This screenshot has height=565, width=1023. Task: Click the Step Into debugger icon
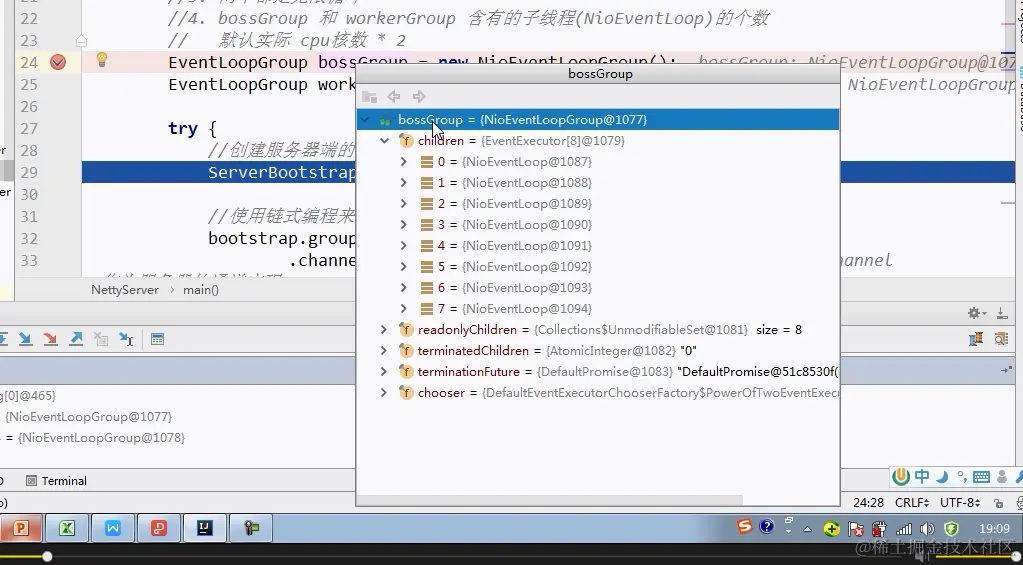coord(25,339)
